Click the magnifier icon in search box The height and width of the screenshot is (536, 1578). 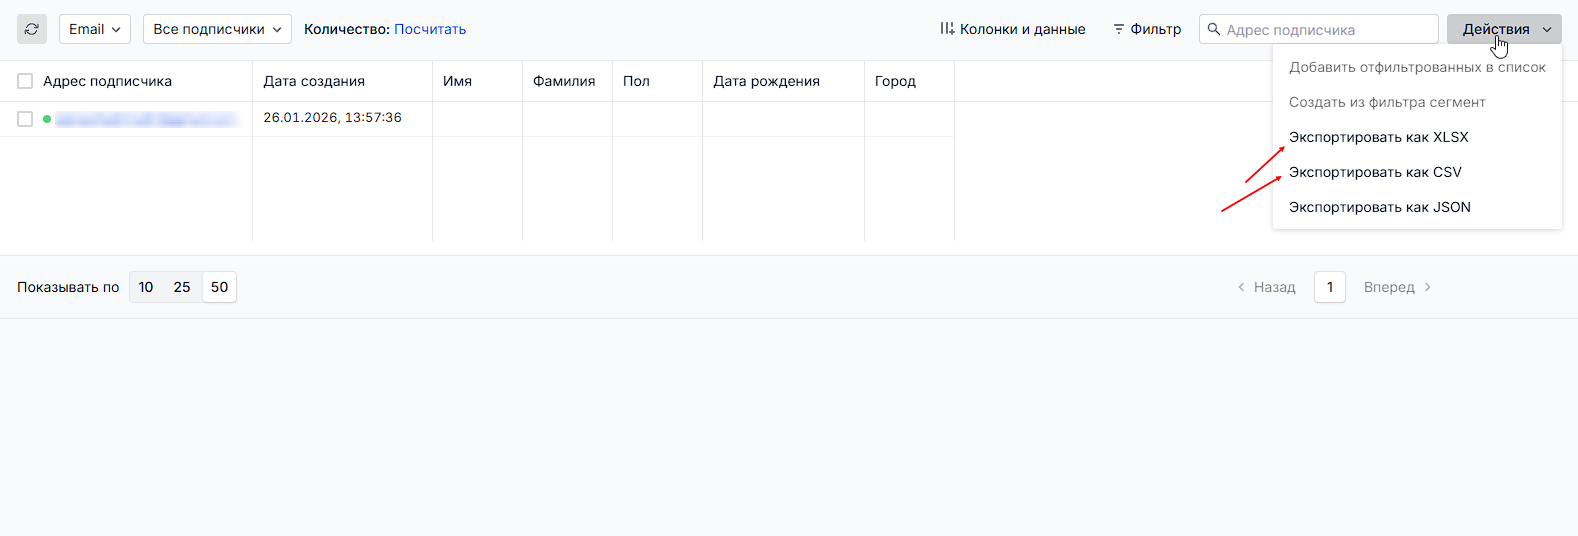1214,29
